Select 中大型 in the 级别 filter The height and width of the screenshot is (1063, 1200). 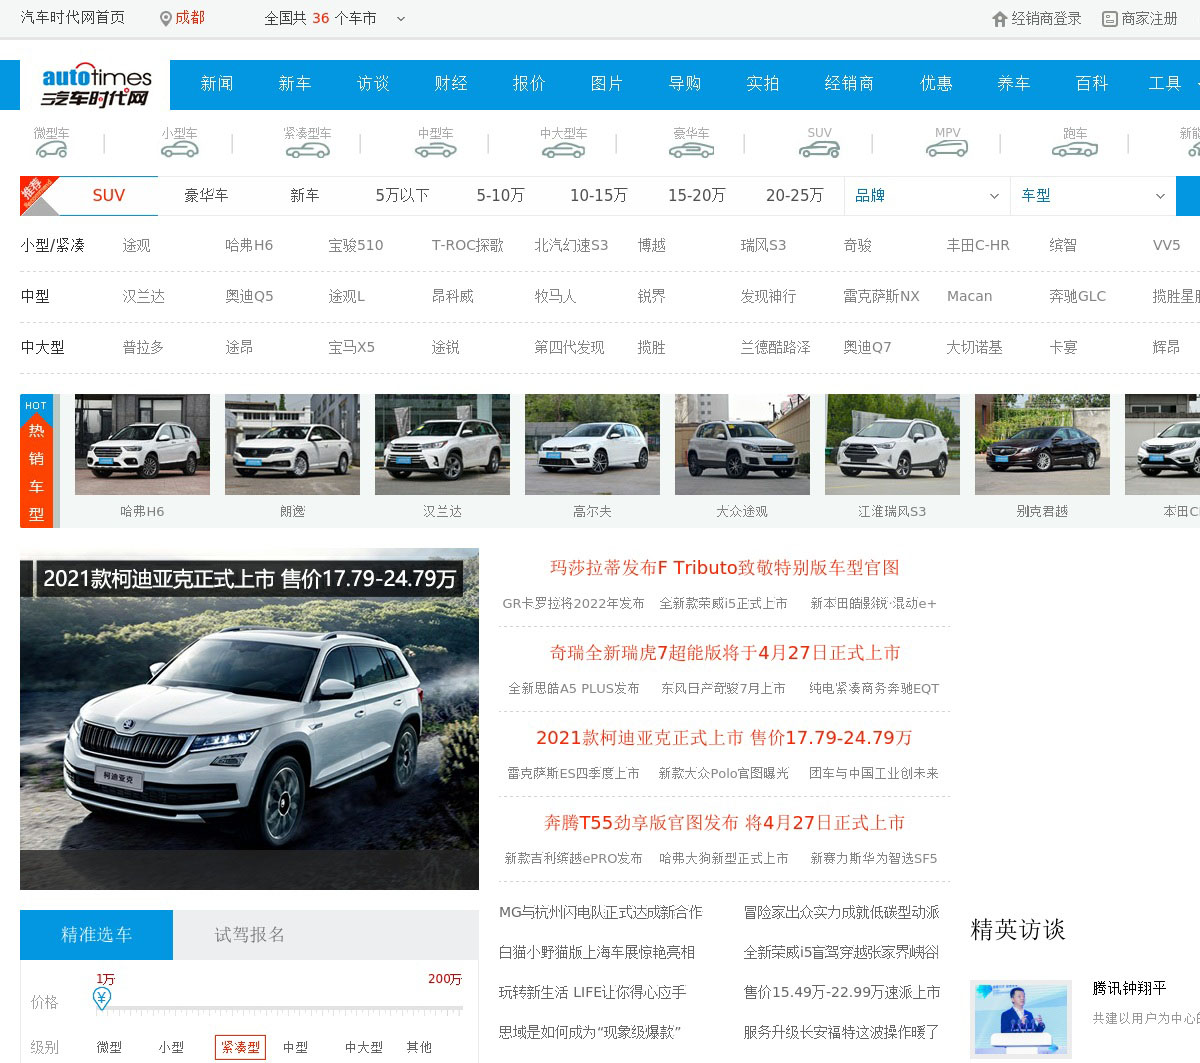coord(363,1047)
